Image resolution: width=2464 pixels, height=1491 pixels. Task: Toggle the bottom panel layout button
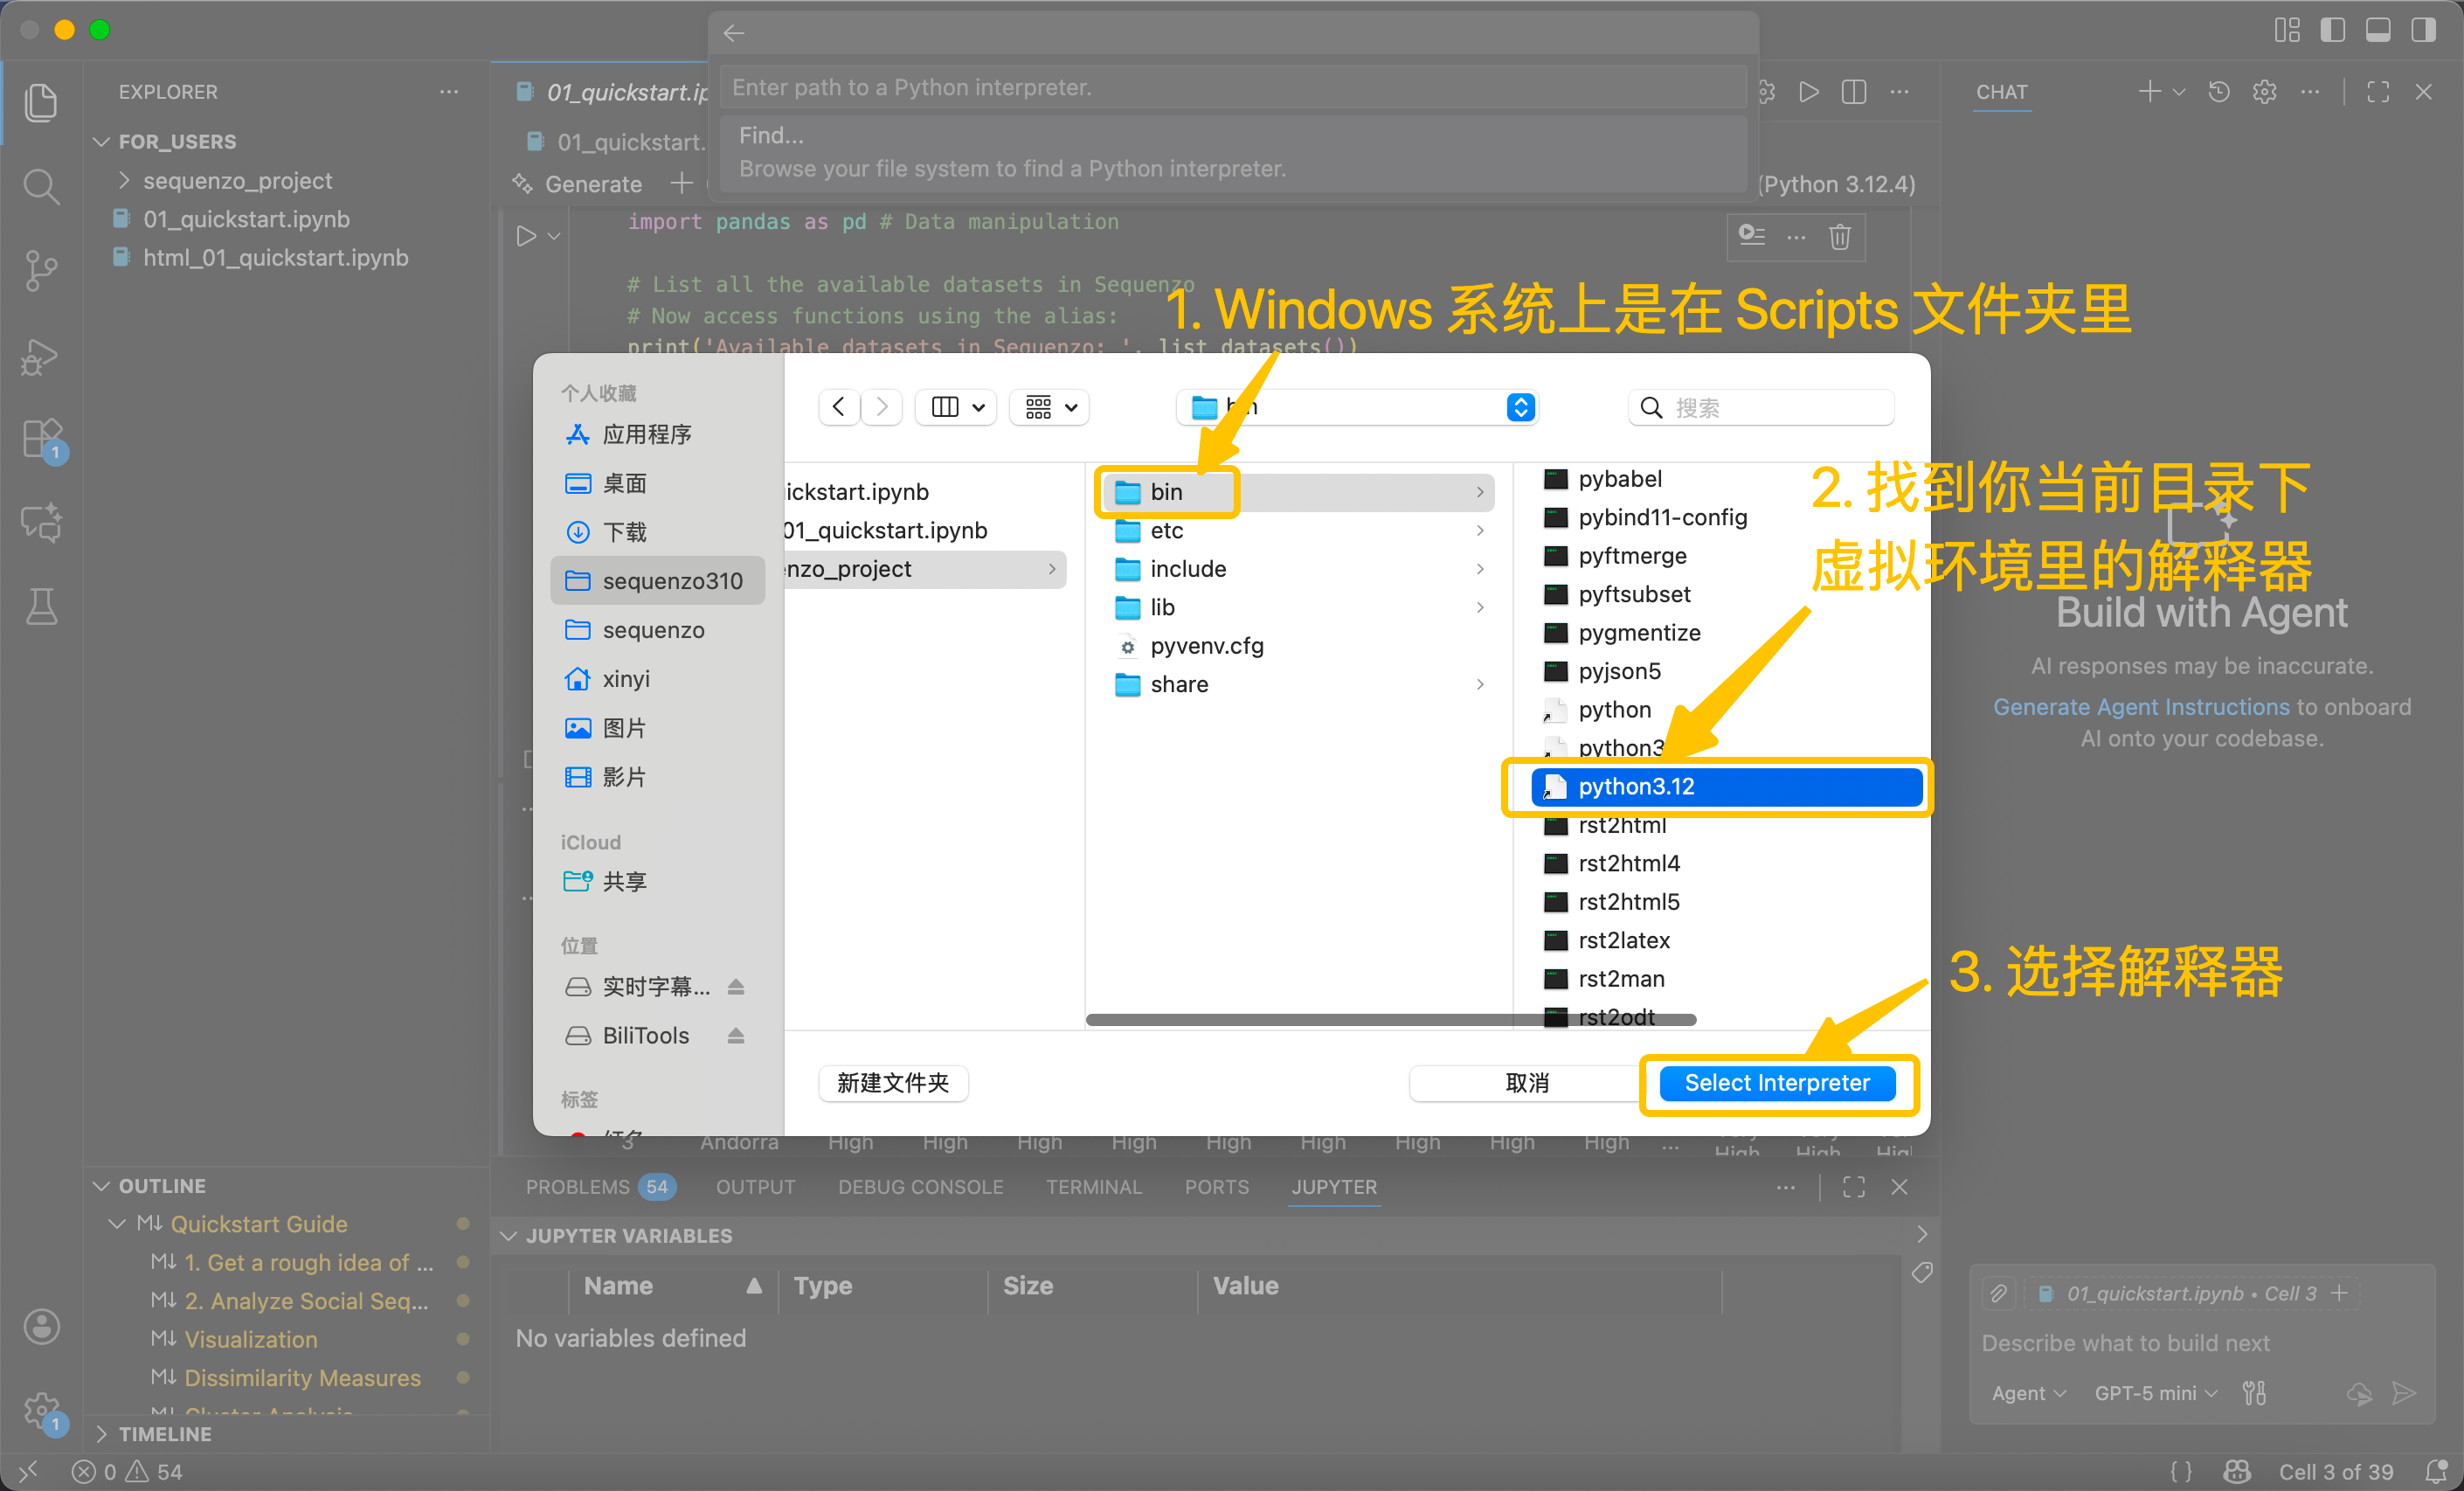pos(2378,30)
